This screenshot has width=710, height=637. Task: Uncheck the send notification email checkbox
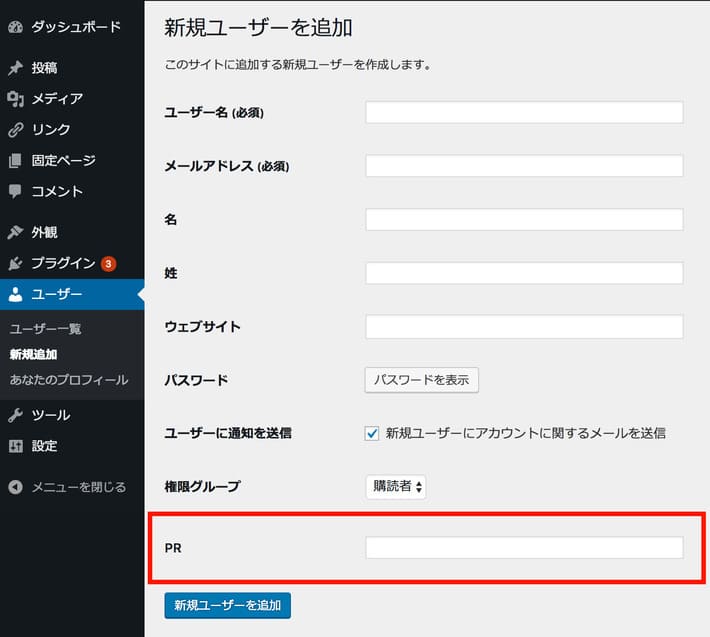(373, 433)
